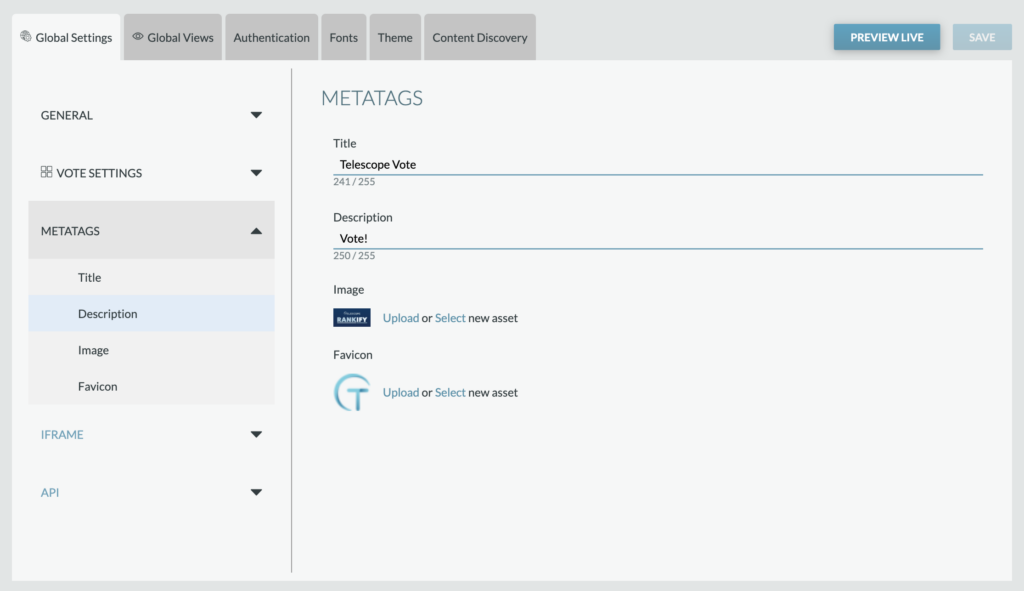
Task: Click the globe icon on Global Settings tab
Action: pos(25,37)
